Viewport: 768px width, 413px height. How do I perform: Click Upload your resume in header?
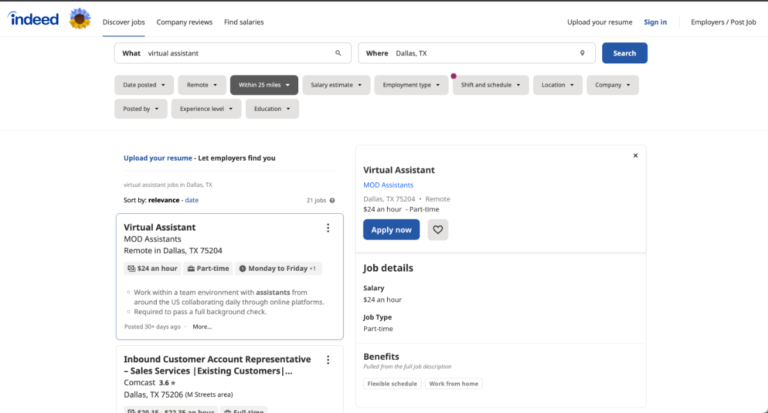pos(600,22)
